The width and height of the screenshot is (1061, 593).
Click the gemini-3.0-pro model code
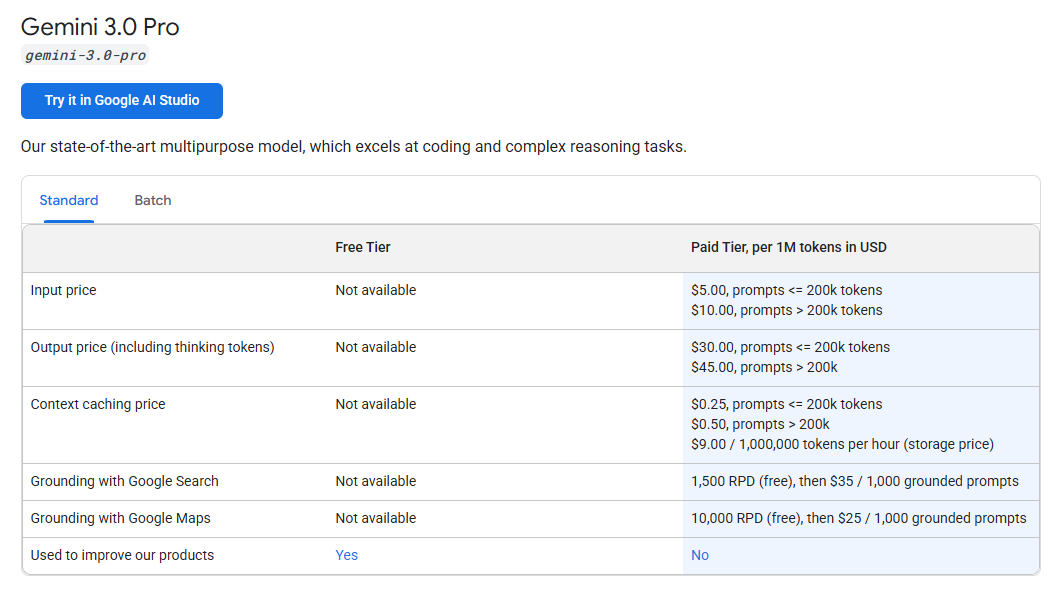(x=86, y=55)
